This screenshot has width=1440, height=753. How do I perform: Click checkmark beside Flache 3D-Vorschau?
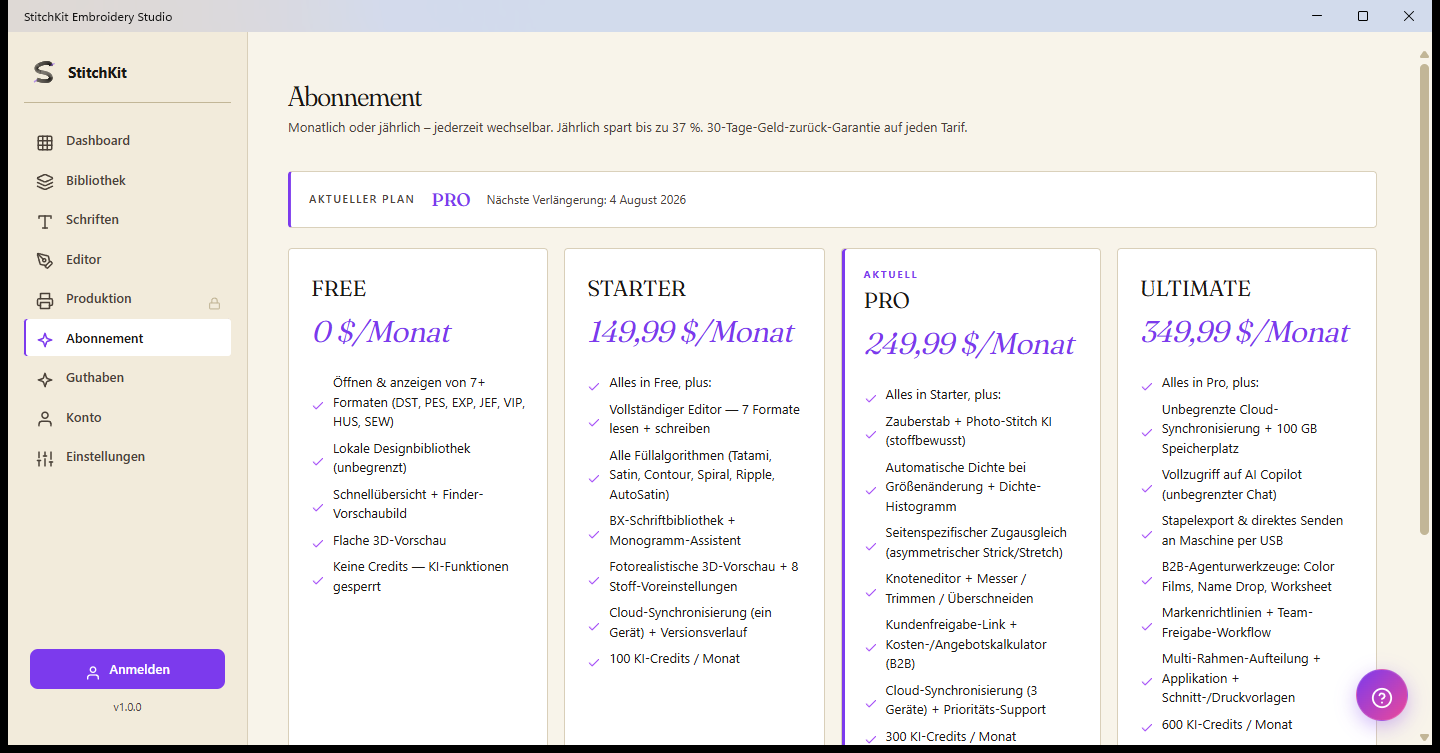[318, 543]
